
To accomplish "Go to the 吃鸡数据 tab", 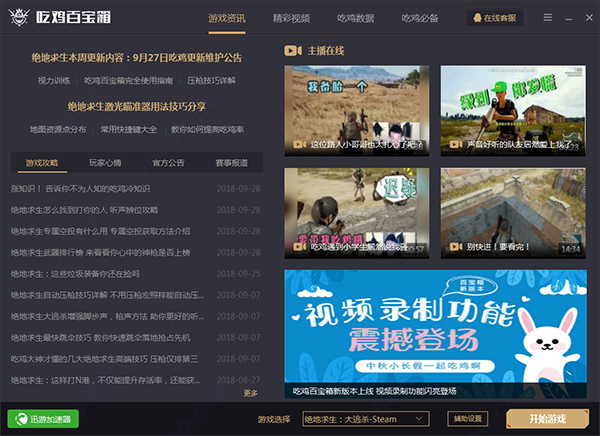I will [355, 18].
